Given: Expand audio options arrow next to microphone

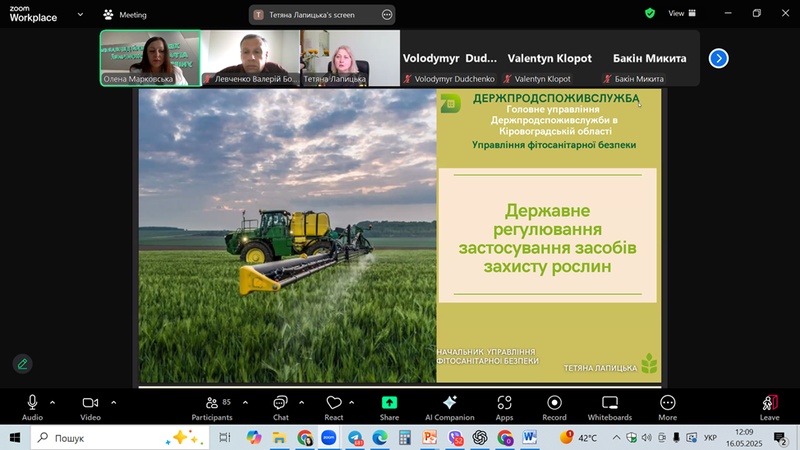Looking at the screenshot, I should [x=52, y=402].
